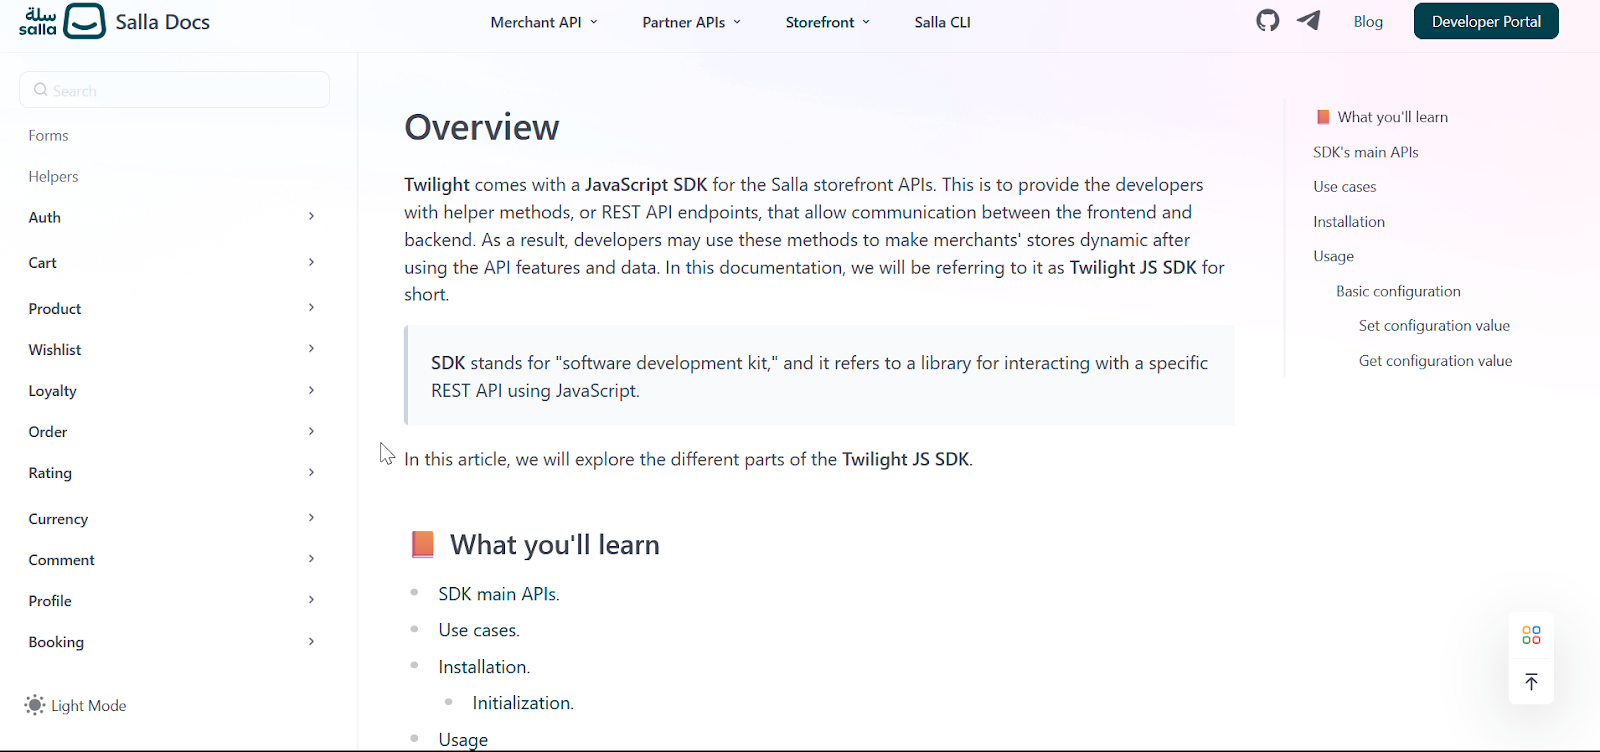The width and height of the screenshot is (1600, 752).
Task: Click the Developer Portal button
Action: tap(1486, 21)
